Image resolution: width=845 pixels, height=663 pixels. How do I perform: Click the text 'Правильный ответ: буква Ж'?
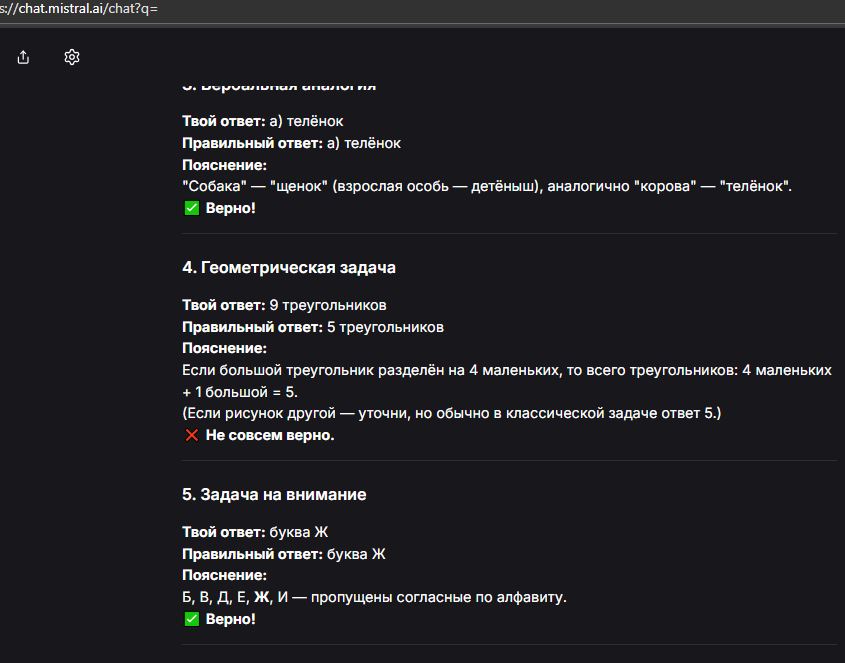tap(284, 554)
